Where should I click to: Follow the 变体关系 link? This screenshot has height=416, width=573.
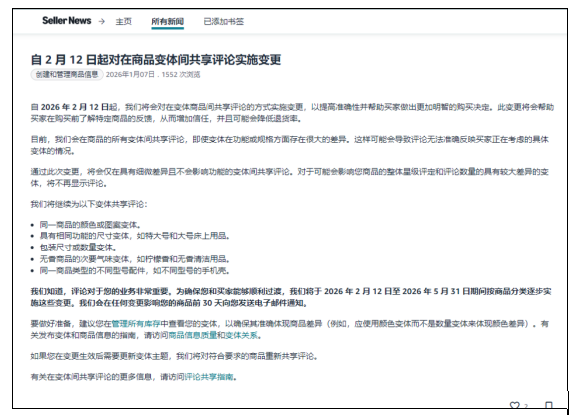(x=241, y=335)
